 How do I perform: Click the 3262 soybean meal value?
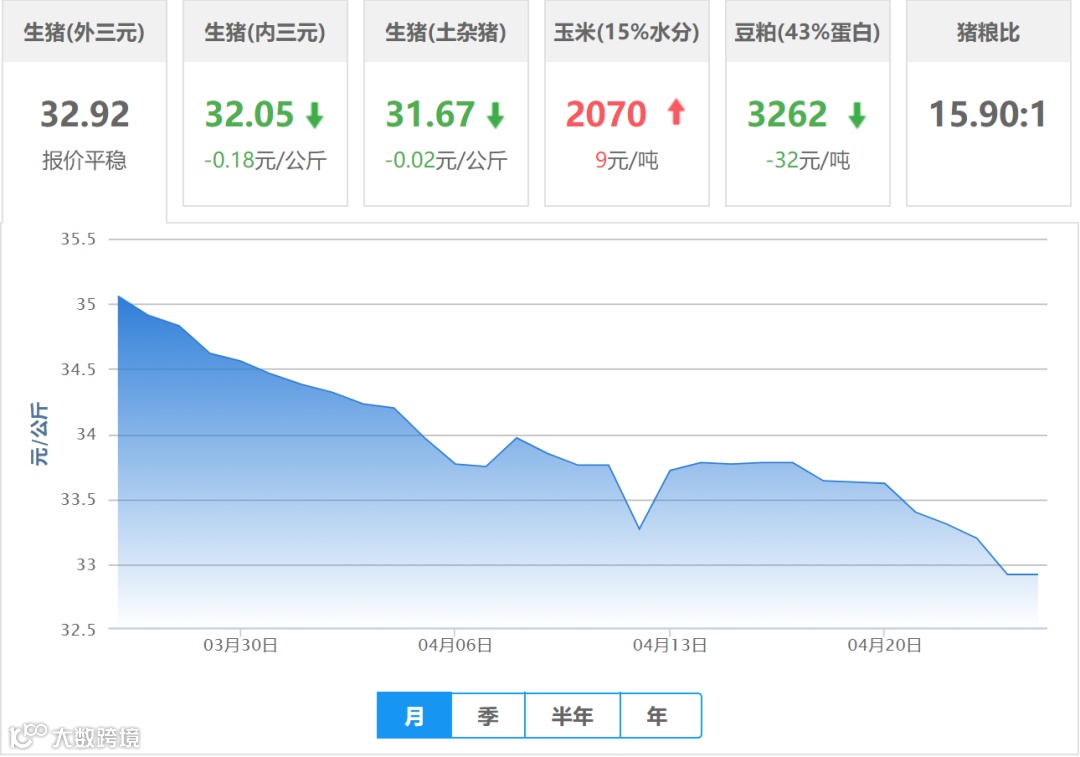click(787, 114)
